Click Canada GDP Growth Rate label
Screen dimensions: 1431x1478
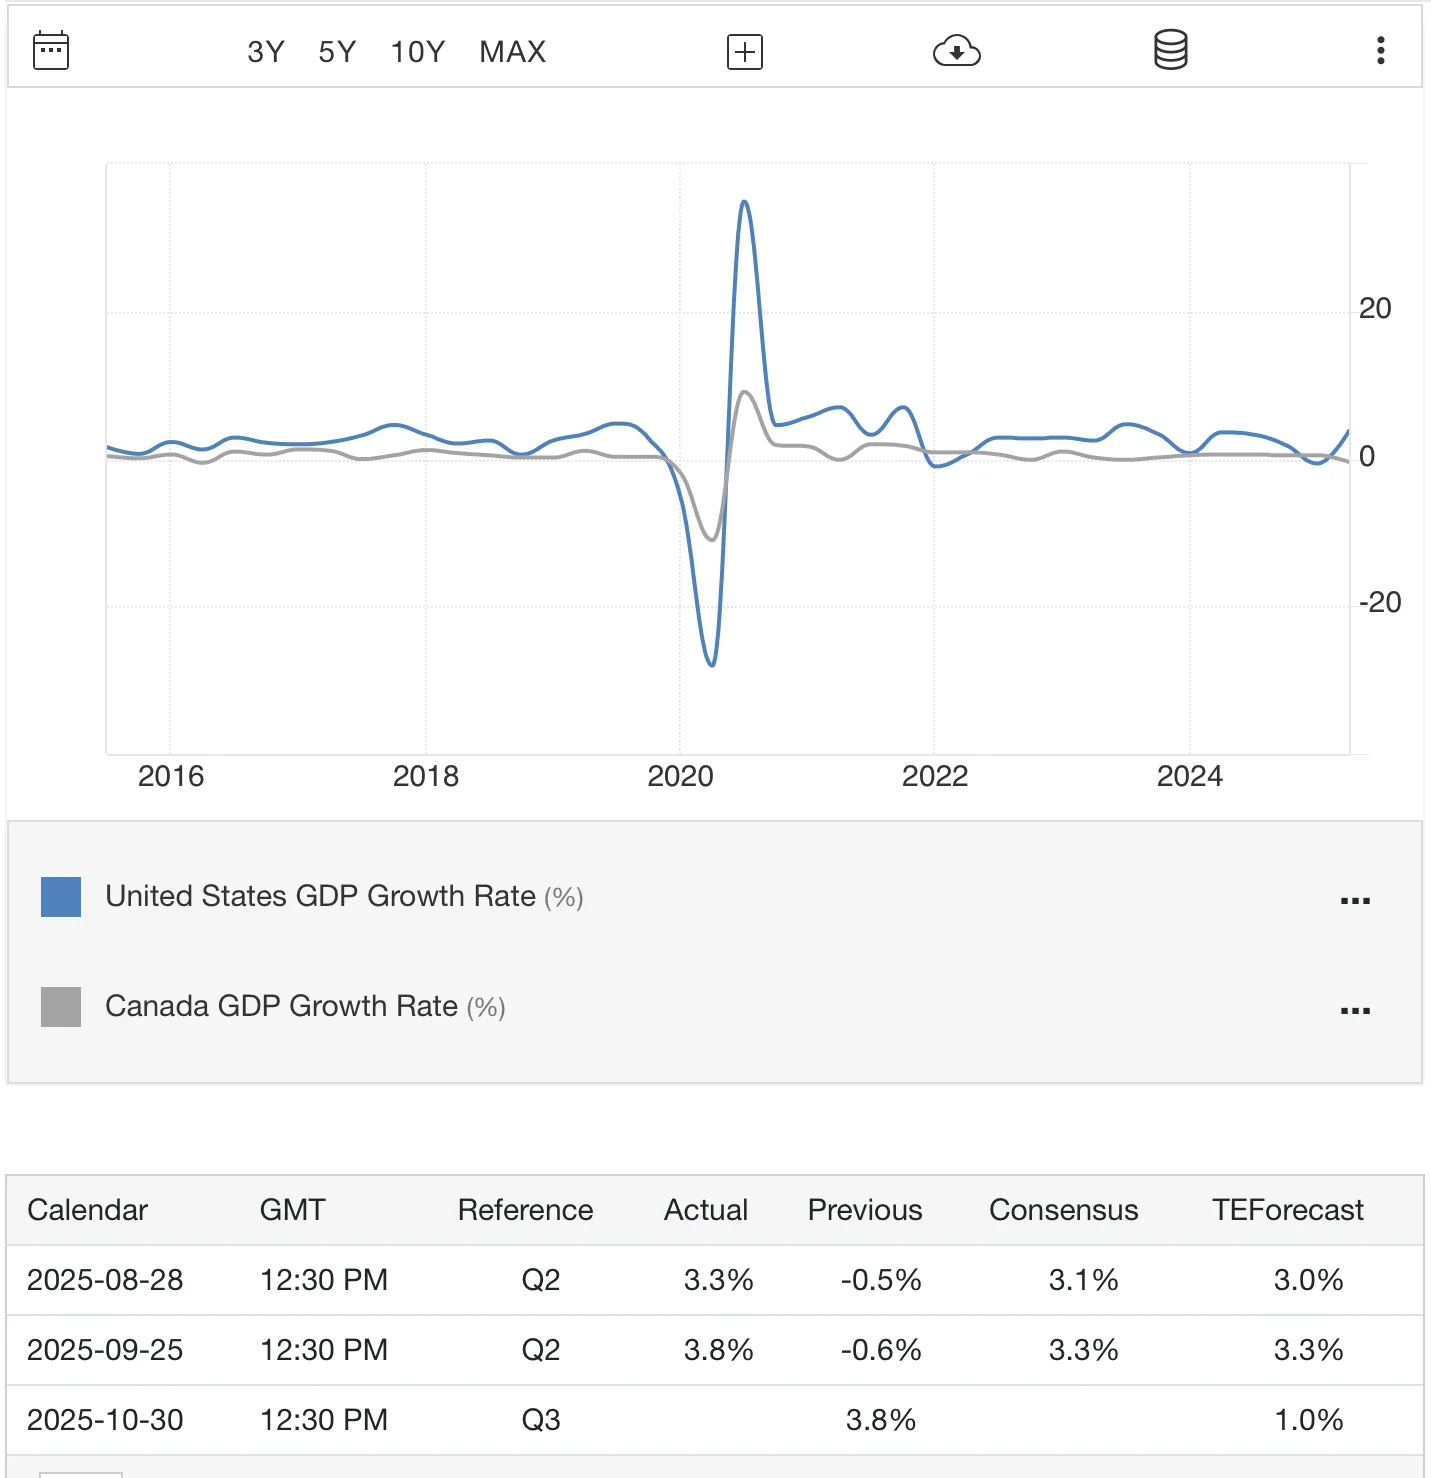tap(281, 1006)
